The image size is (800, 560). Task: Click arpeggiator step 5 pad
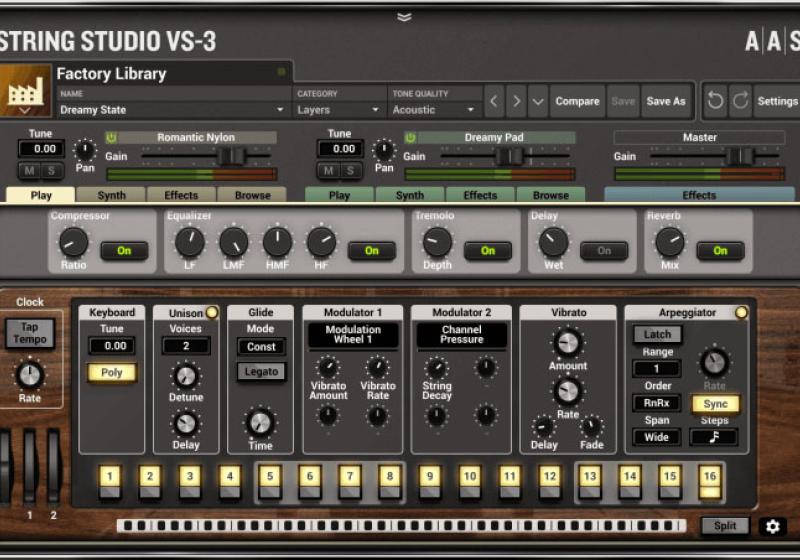269,477
